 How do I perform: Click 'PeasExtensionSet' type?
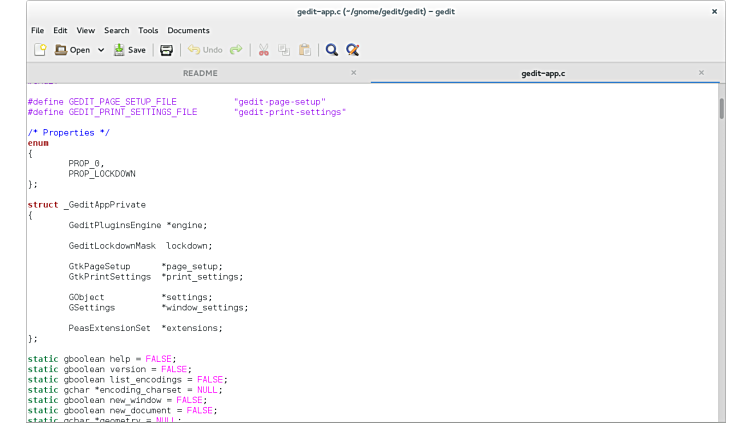click(109, 328)
